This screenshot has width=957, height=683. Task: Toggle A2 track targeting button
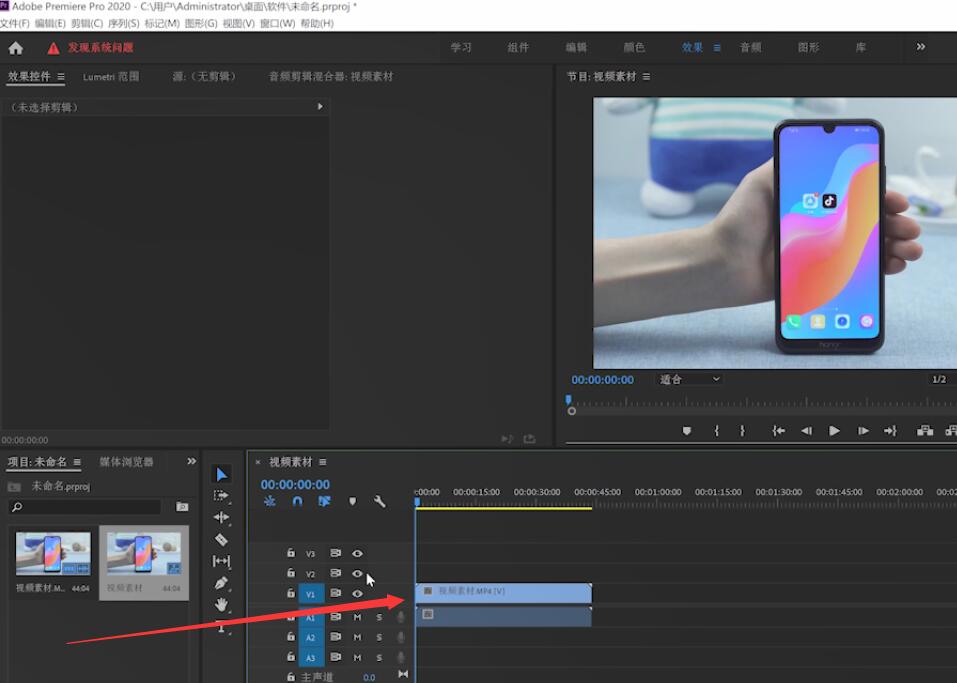311,637
